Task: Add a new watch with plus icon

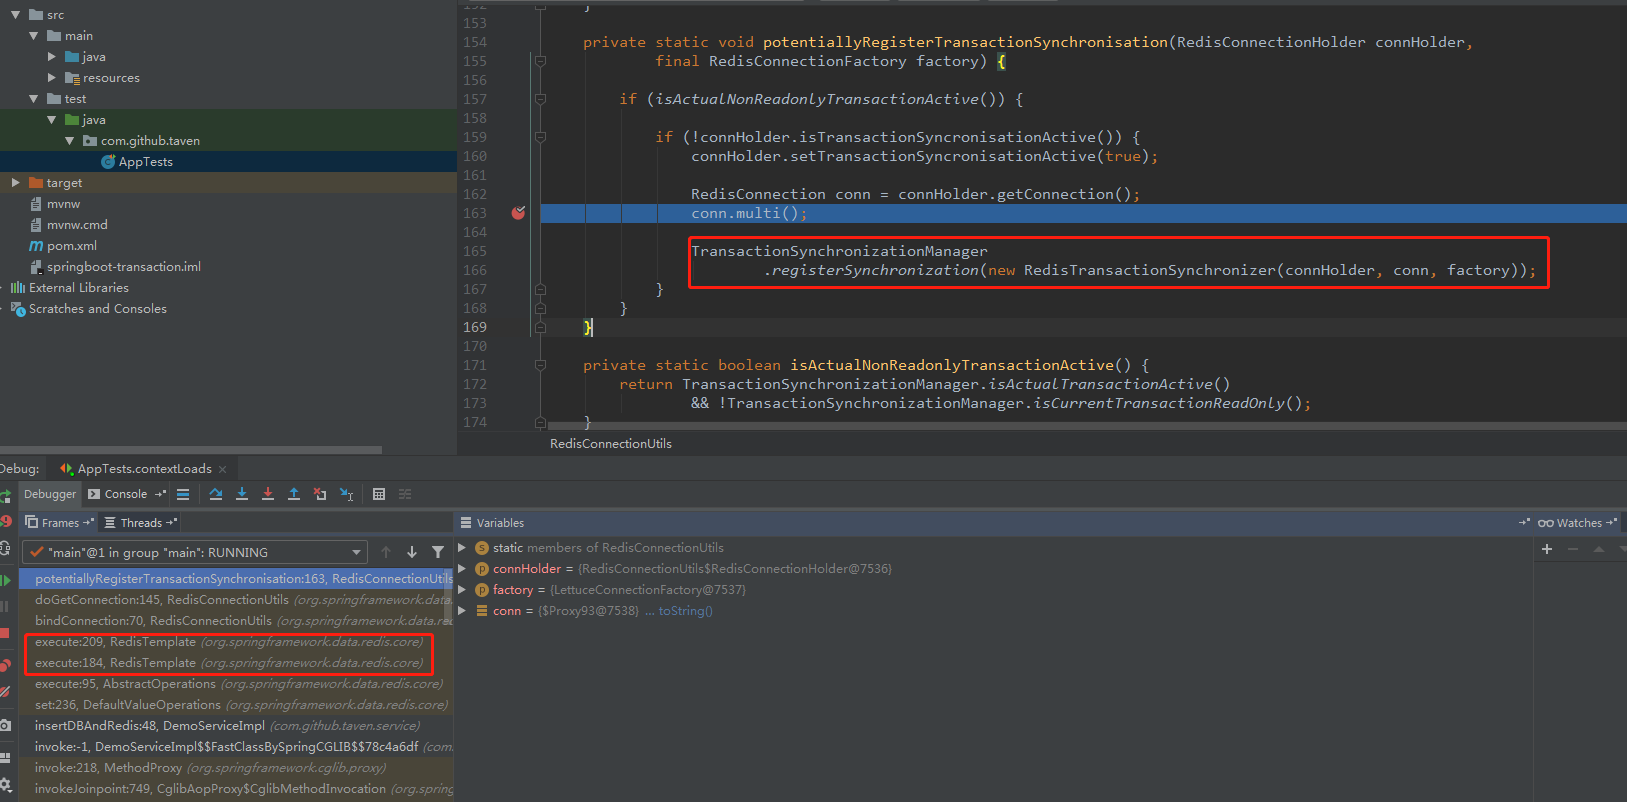Action: pyautogui.click(x=1547, y=549)
